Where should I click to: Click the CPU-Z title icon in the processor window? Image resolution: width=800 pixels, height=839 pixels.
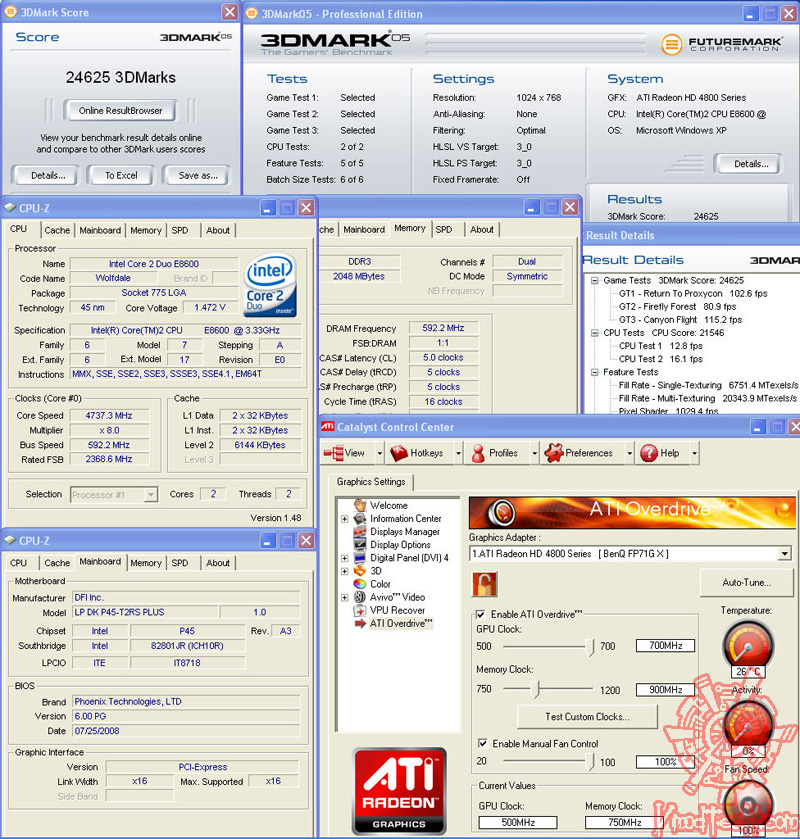tap(10, 208)
